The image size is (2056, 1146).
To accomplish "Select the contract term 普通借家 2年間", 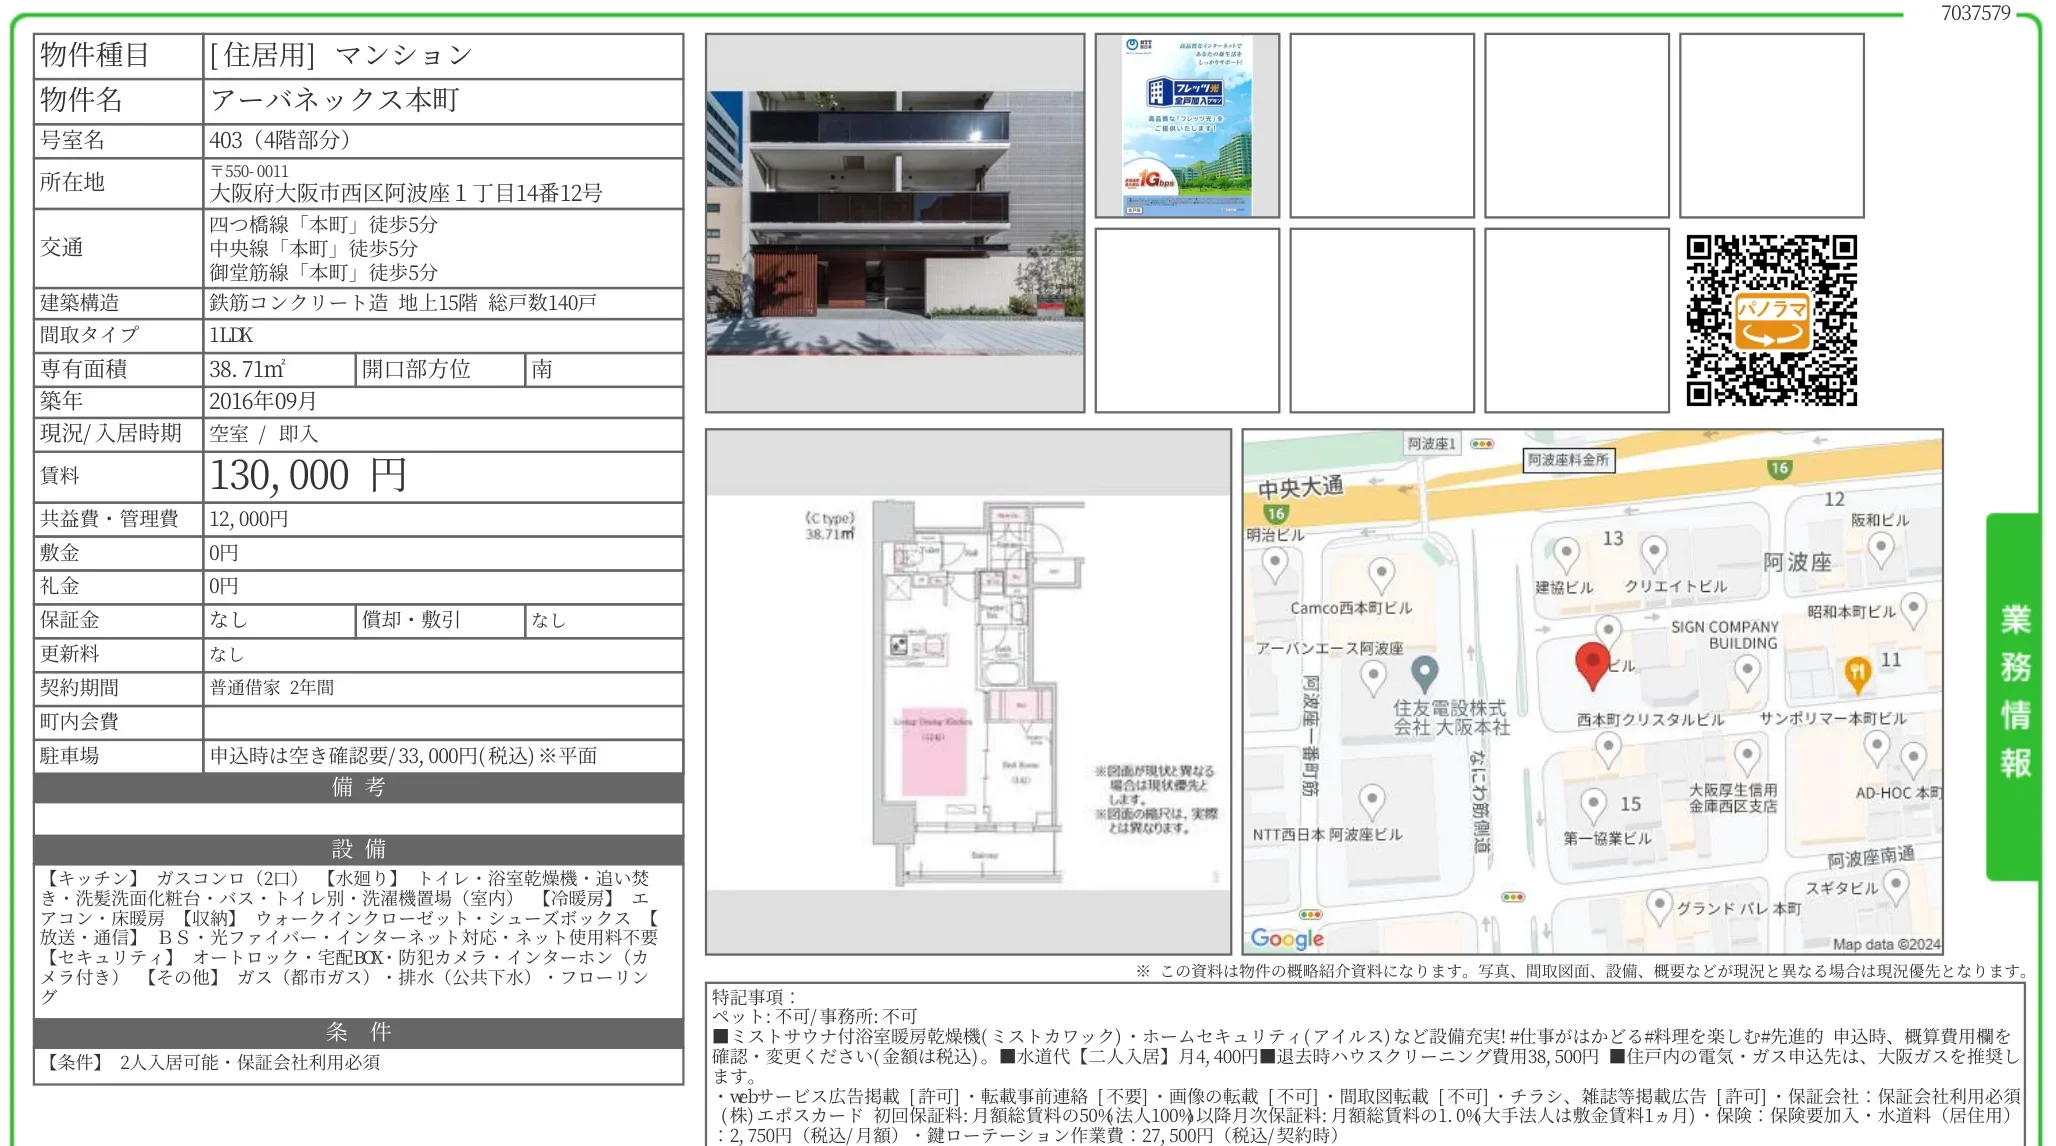I will pyautogui.click(x=272, y=688).
